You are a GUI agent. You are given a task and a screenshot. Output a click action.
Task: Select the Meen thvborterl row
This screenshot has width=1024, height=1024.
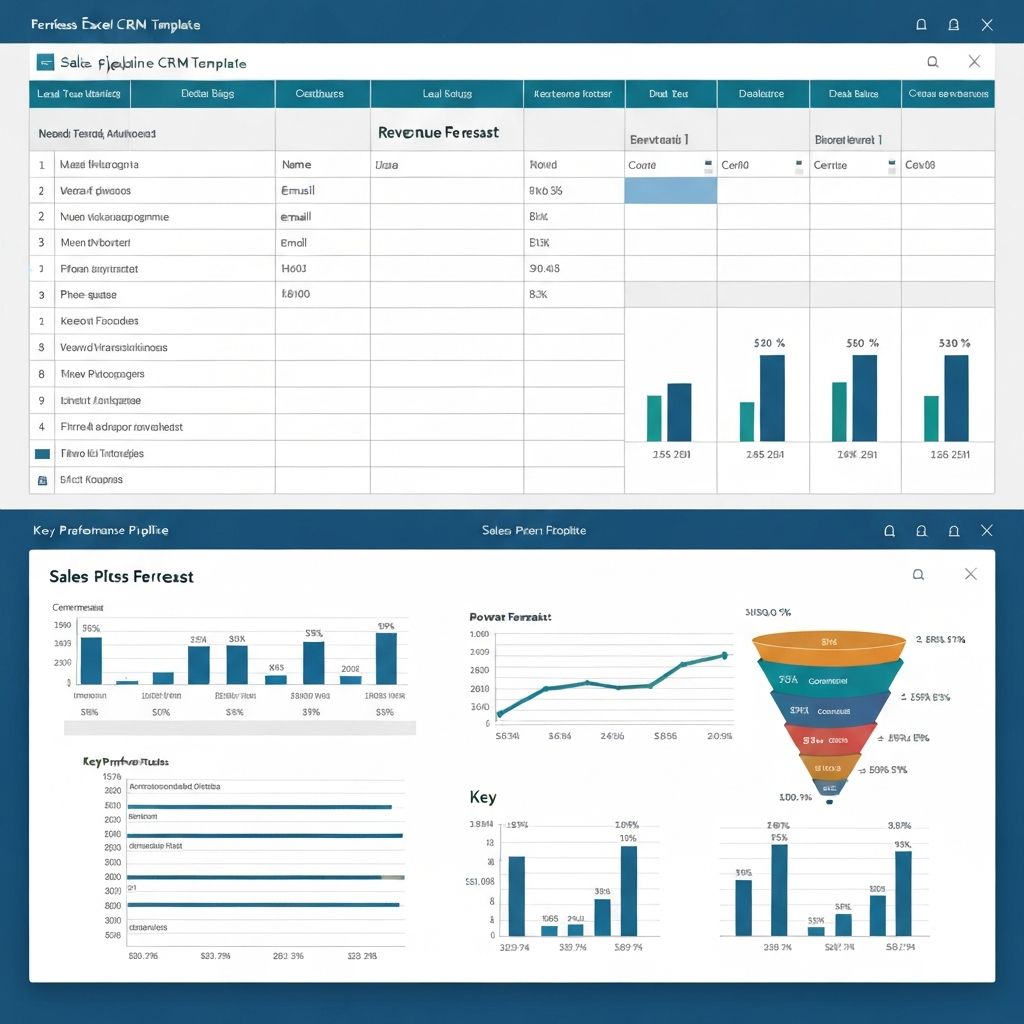coord(152,243)
